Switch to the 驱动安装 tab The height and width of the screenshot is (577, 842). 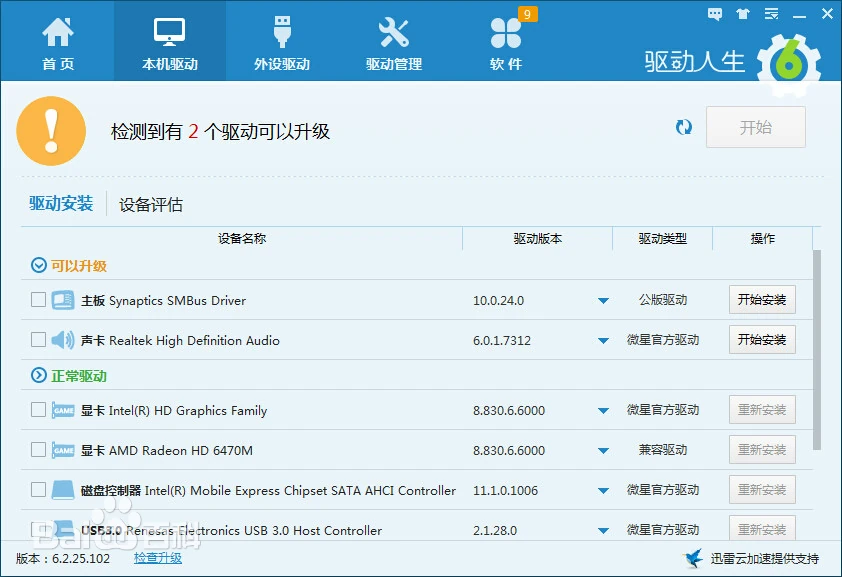click(60, 204)
